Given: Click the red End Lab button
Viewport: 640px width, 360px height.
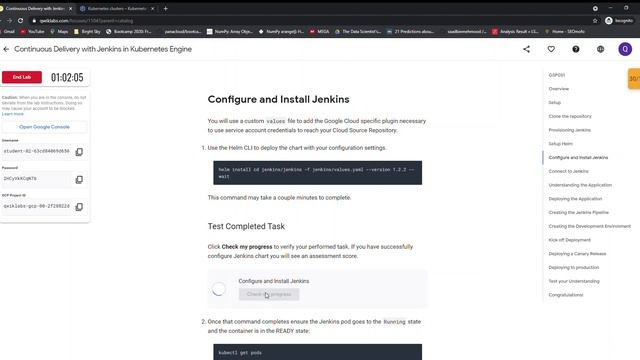Looking at the screenshot, I should 22,77.
